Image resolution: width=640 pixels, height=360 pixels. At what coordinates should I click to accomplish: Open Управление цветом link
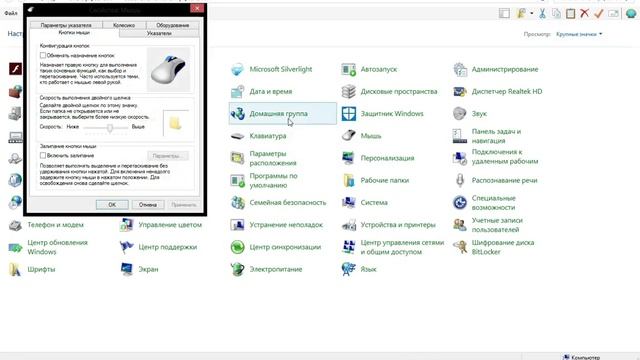170,225
